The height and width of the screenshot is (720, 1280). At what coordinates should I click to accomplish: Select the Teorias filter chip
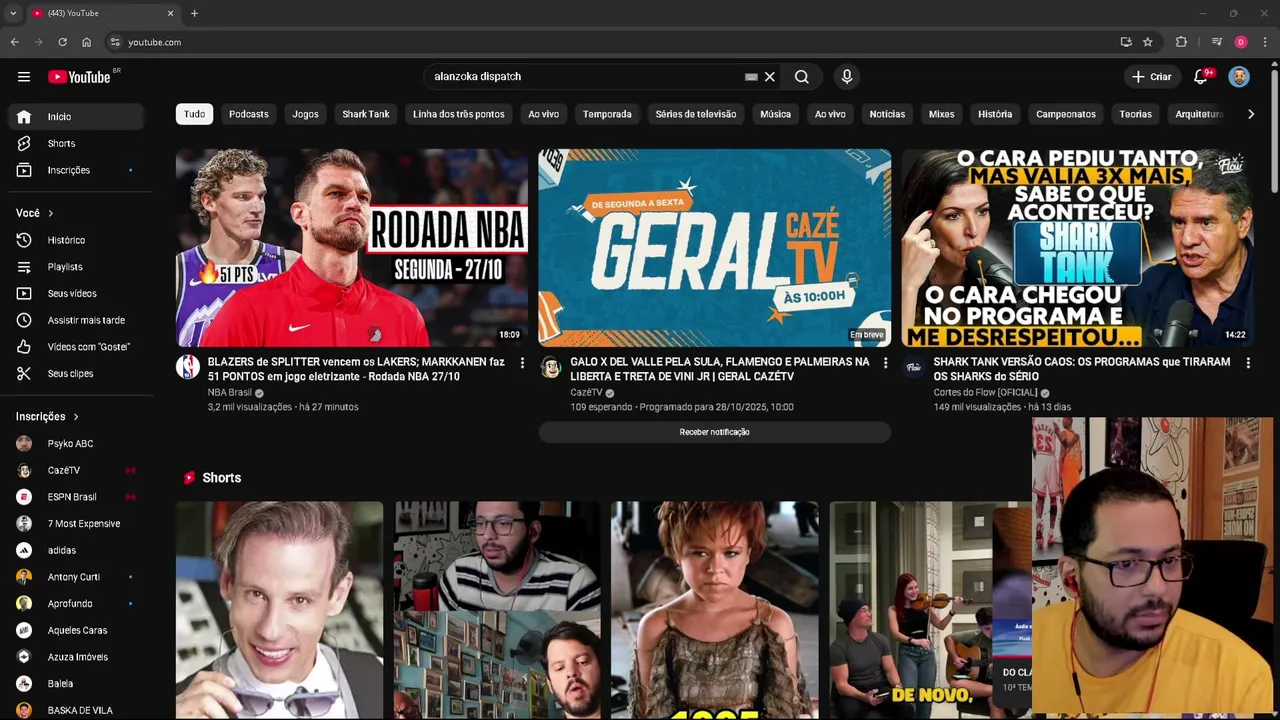(1136, 114)
